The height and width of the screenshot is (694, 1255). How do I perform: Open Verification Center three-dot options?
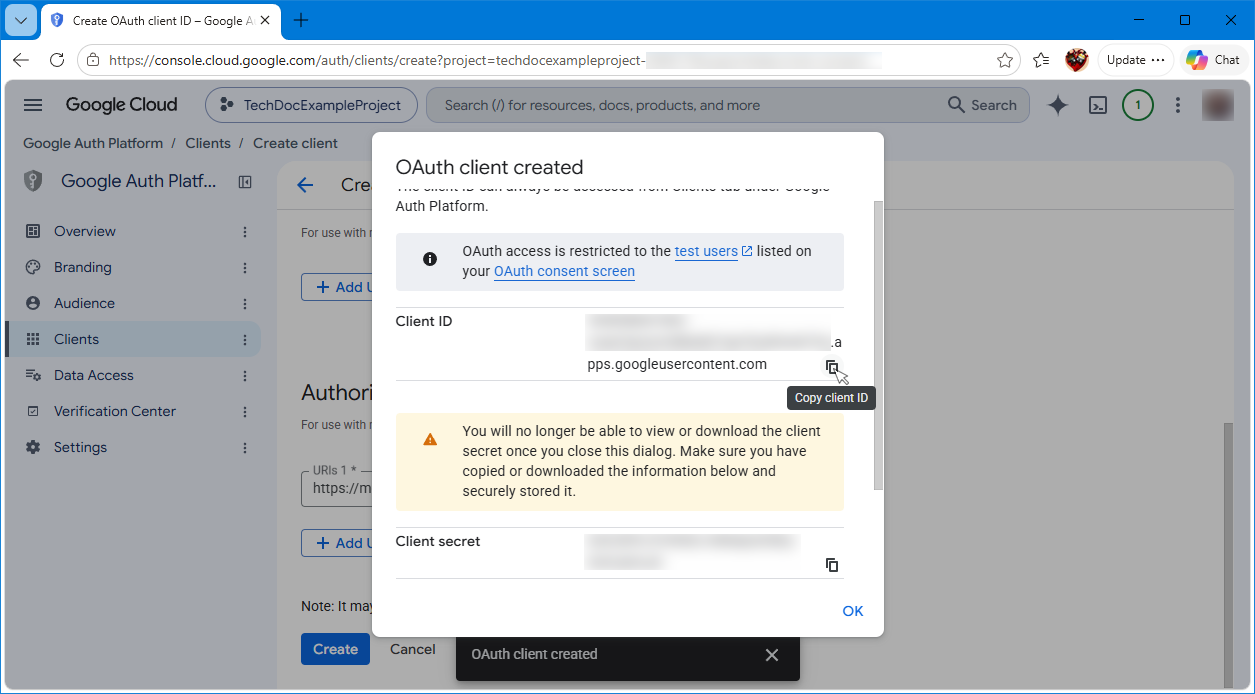click(245, 412)
